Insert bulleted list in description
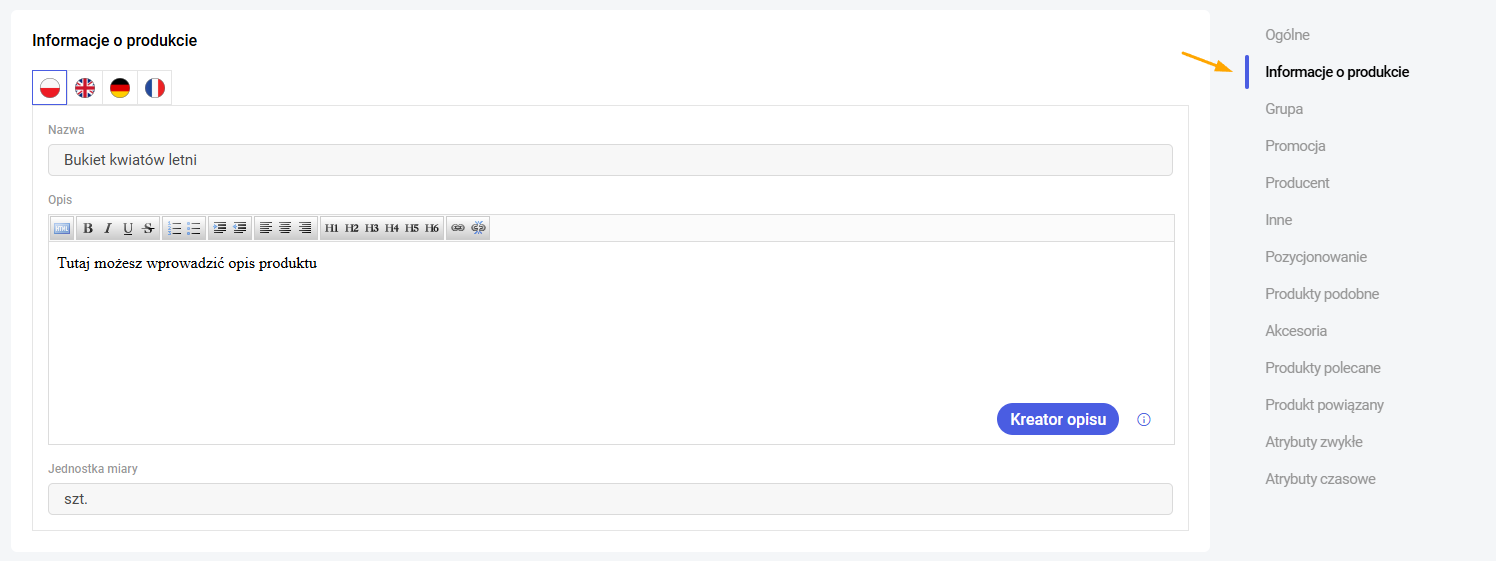Screen dimensions: 1496x561 point(194,228)
